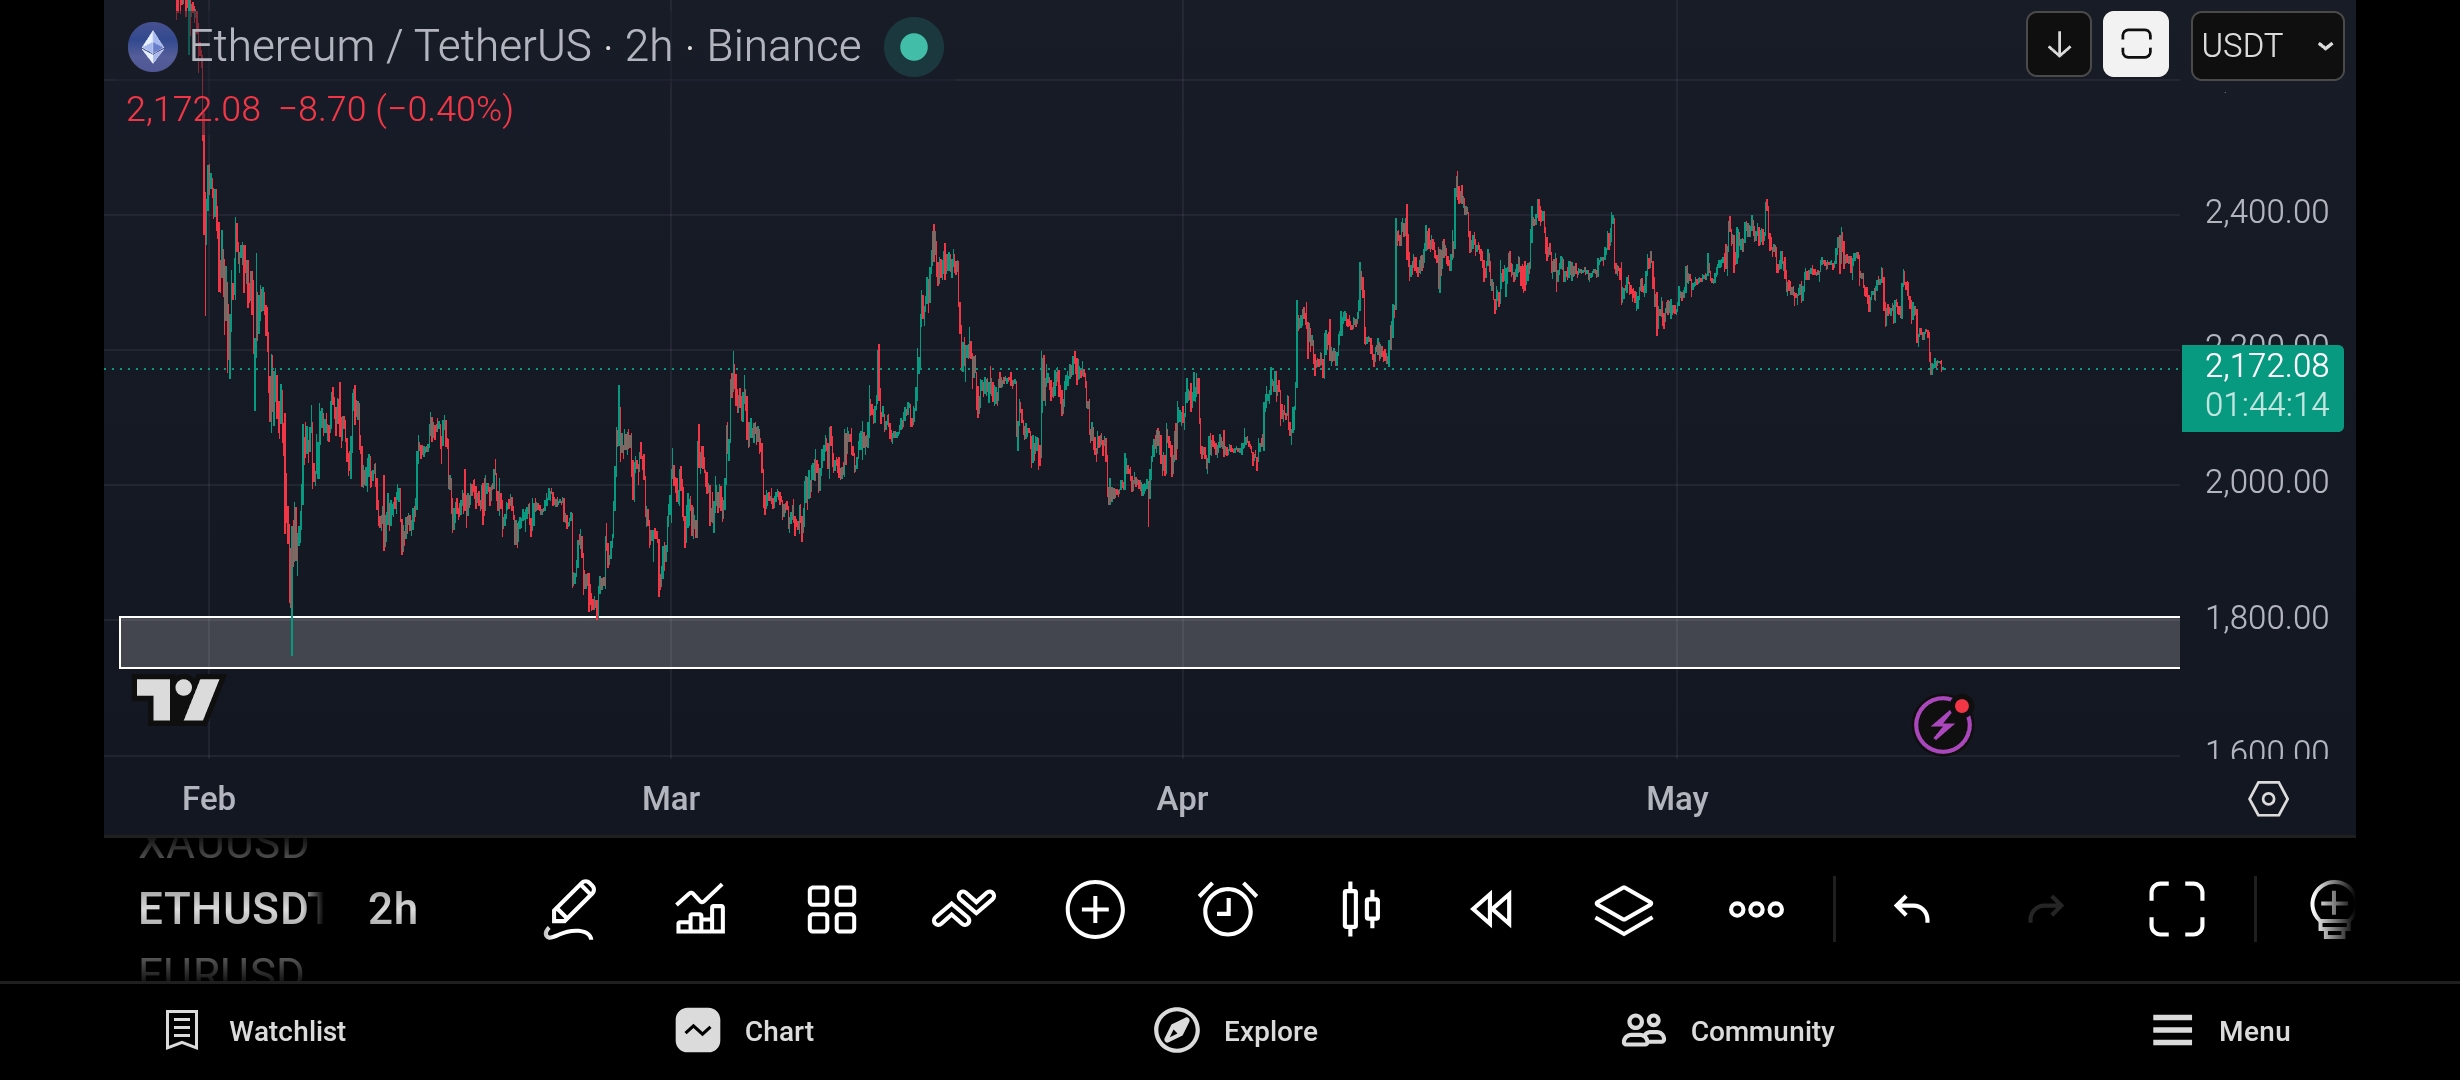
Task: Tap the double zigzag lines icon
Action: click(x=964, y=909)
